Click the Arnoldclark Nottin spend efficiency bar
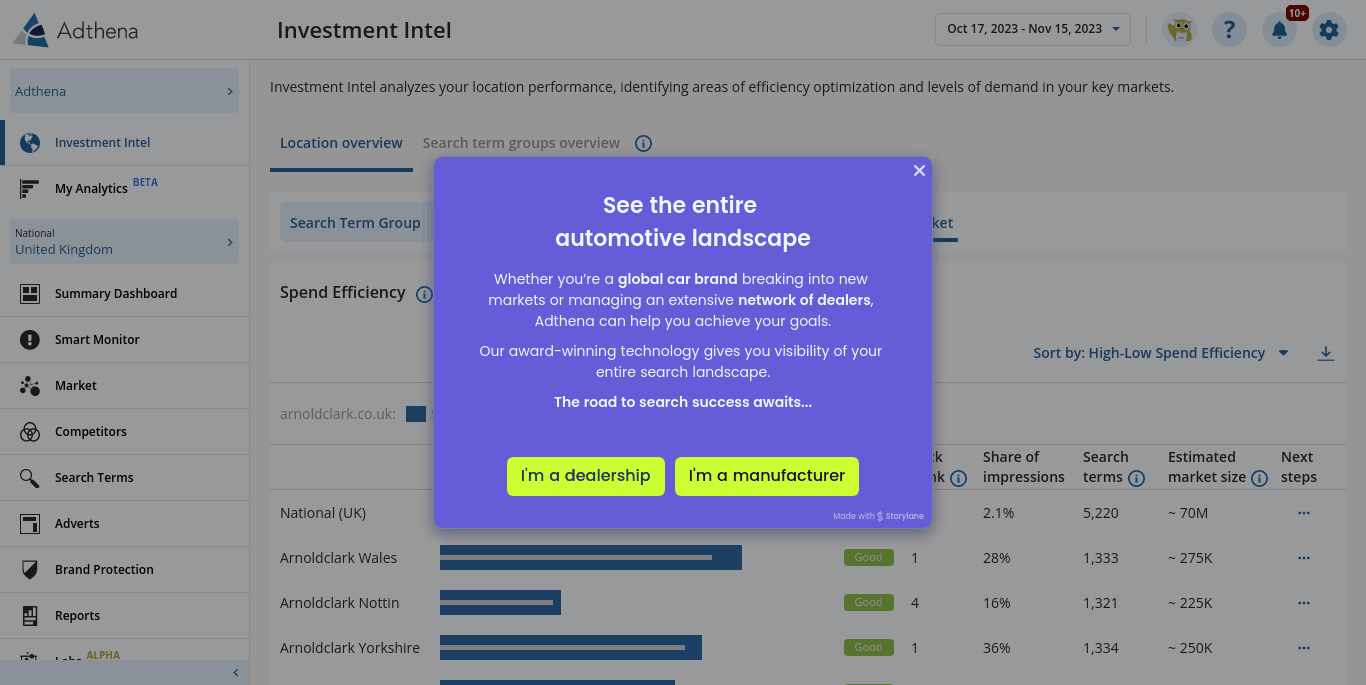 point(500,603)
